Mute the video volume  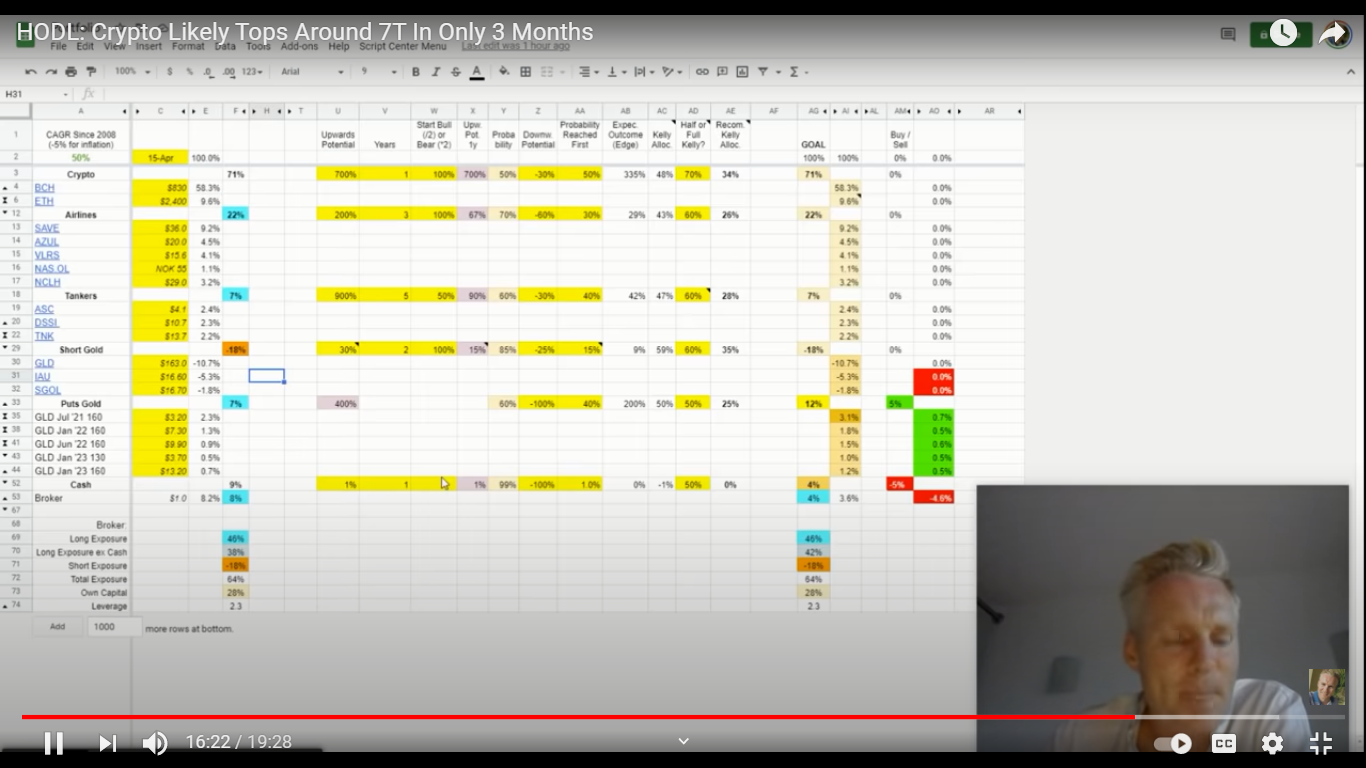click(155, 743)
